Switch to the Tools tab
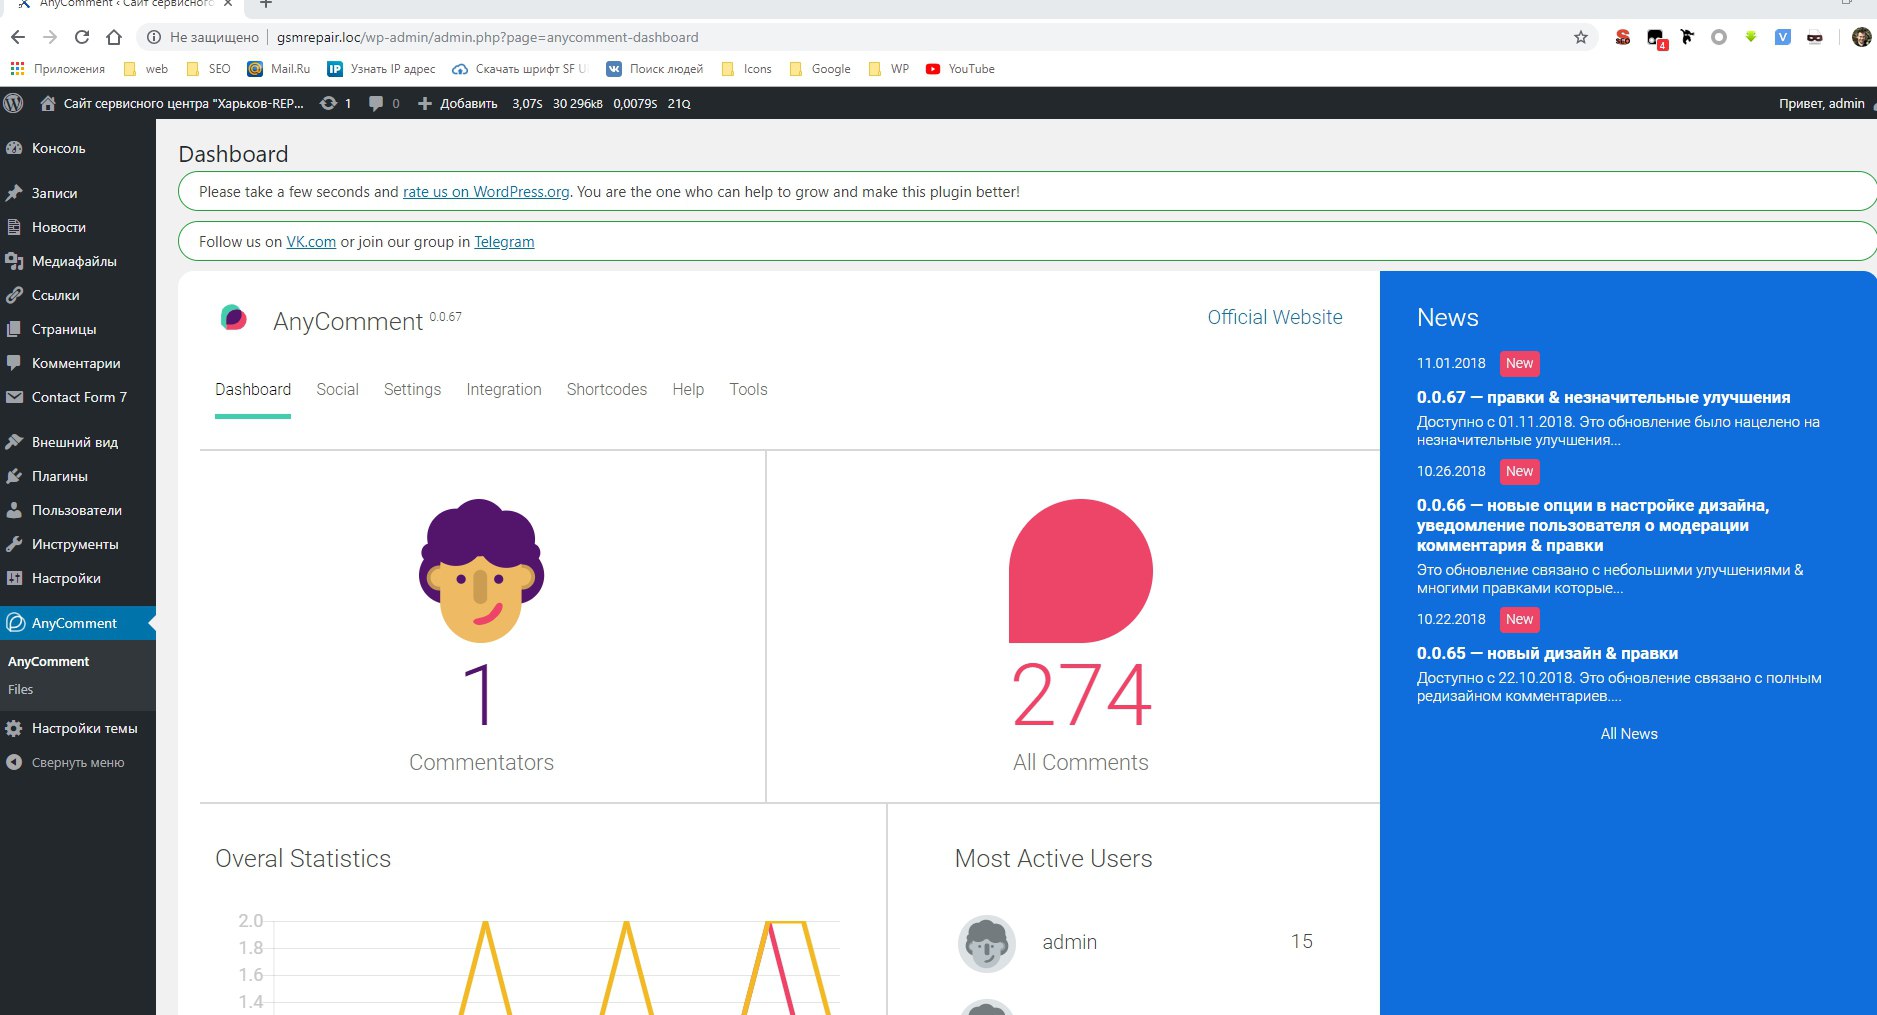 point(748,390)
